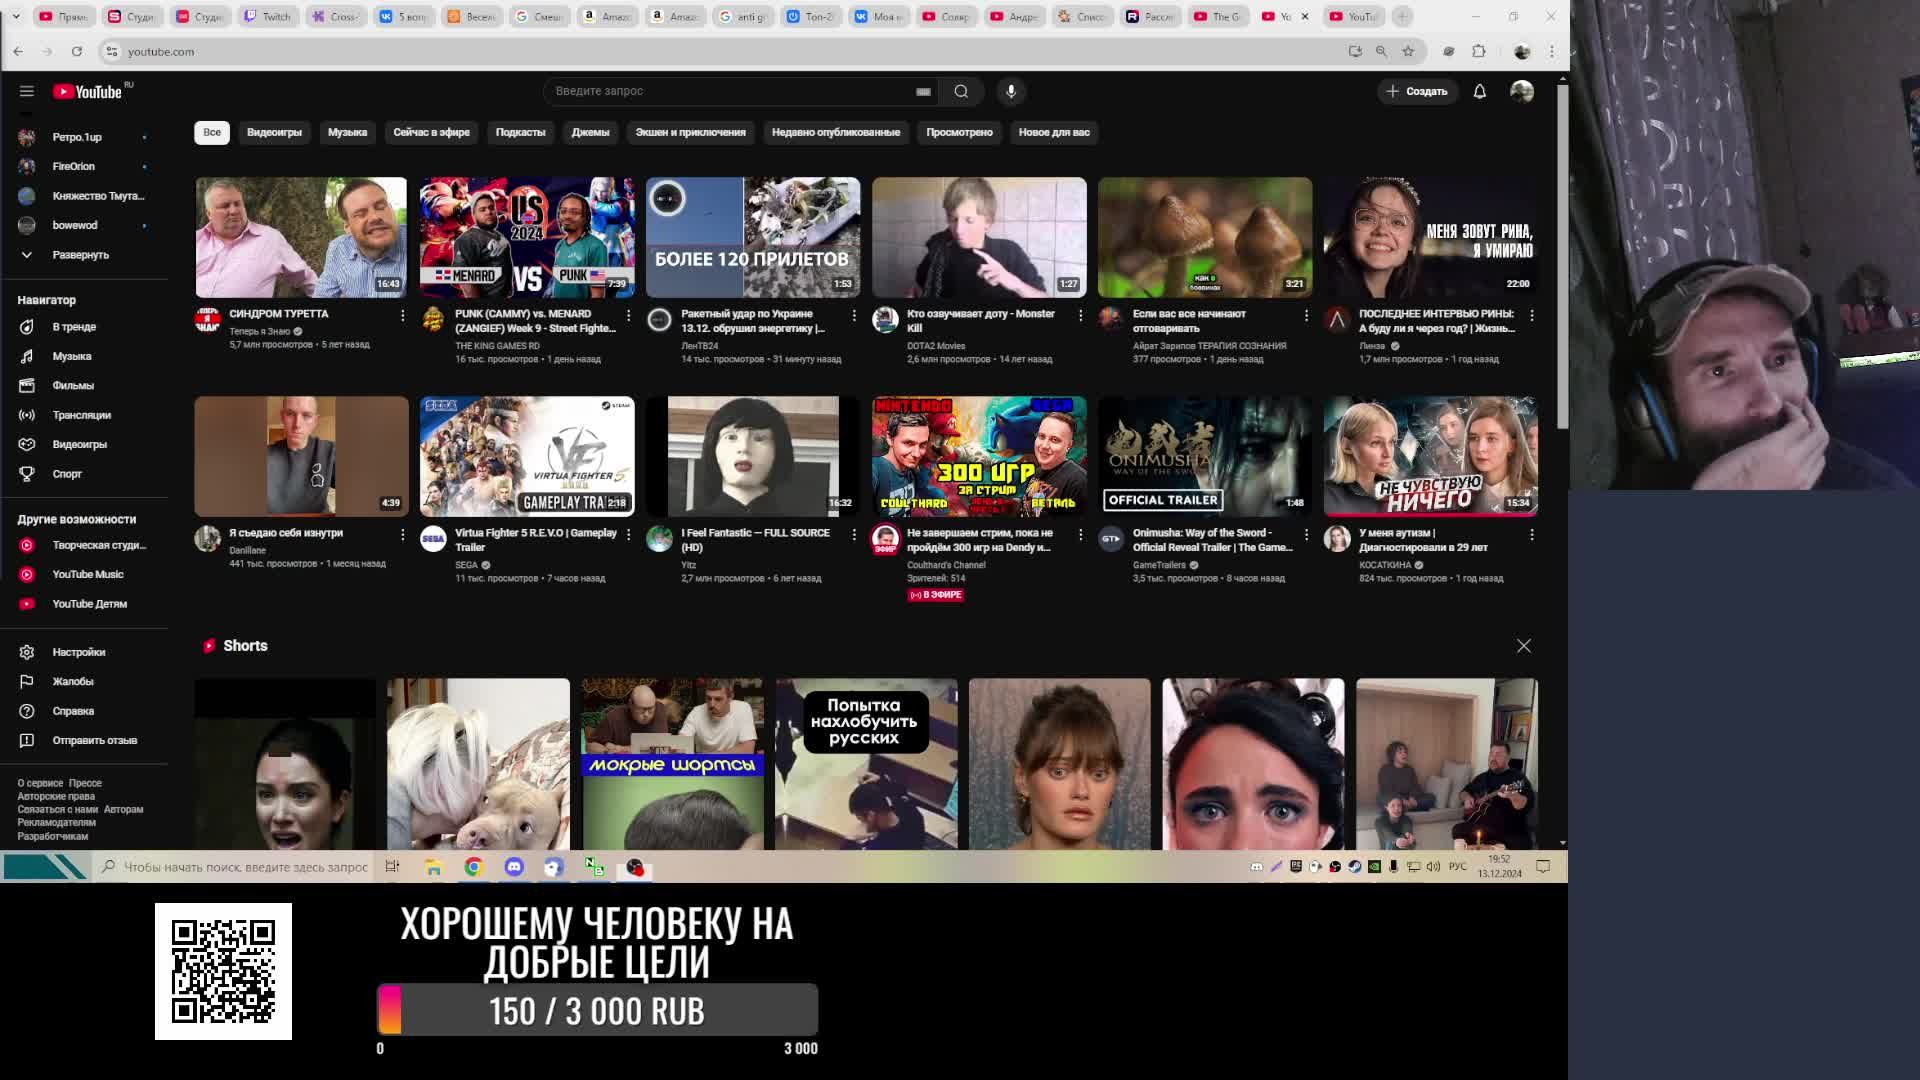
Task: Open YouTube Music in sidebar
Action: [x=87, y=574]
